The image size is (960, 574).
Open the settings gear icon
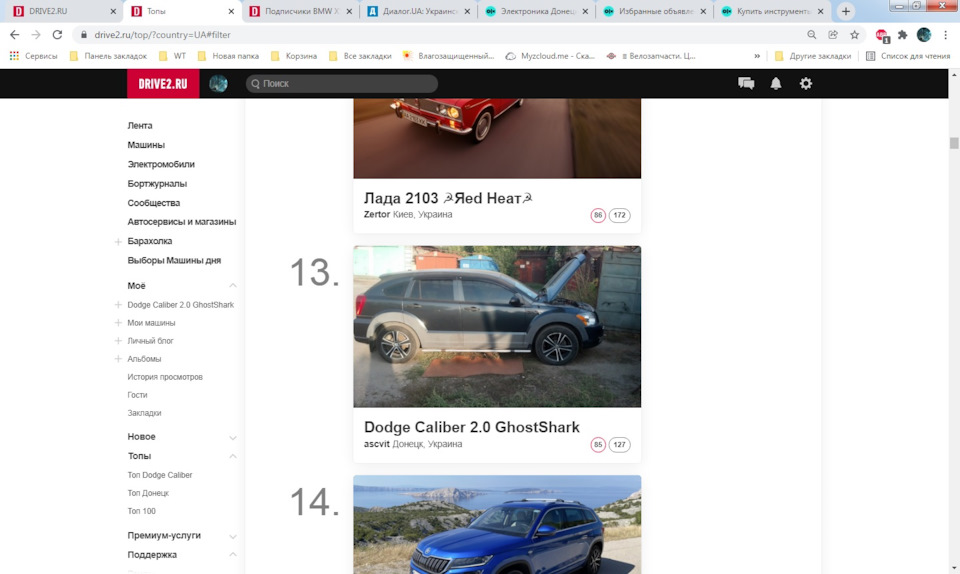(806, 83)
